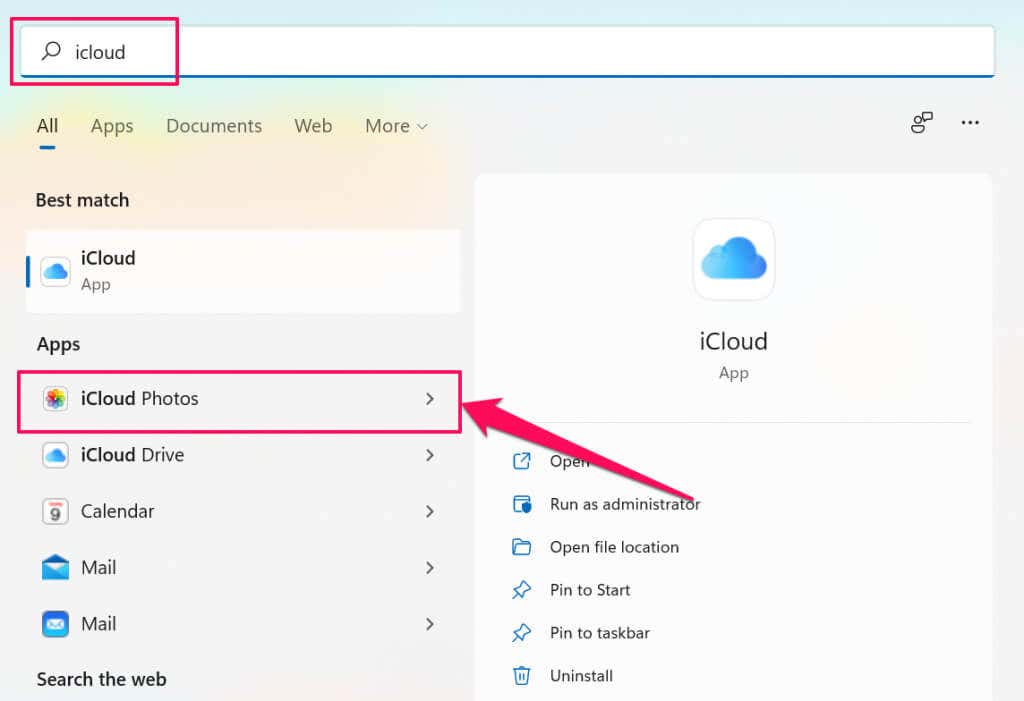Click the large iCloud icon in preview pane
This screenshot has height=701, width=1024.
pyautogui.click(x=733, y=259)
